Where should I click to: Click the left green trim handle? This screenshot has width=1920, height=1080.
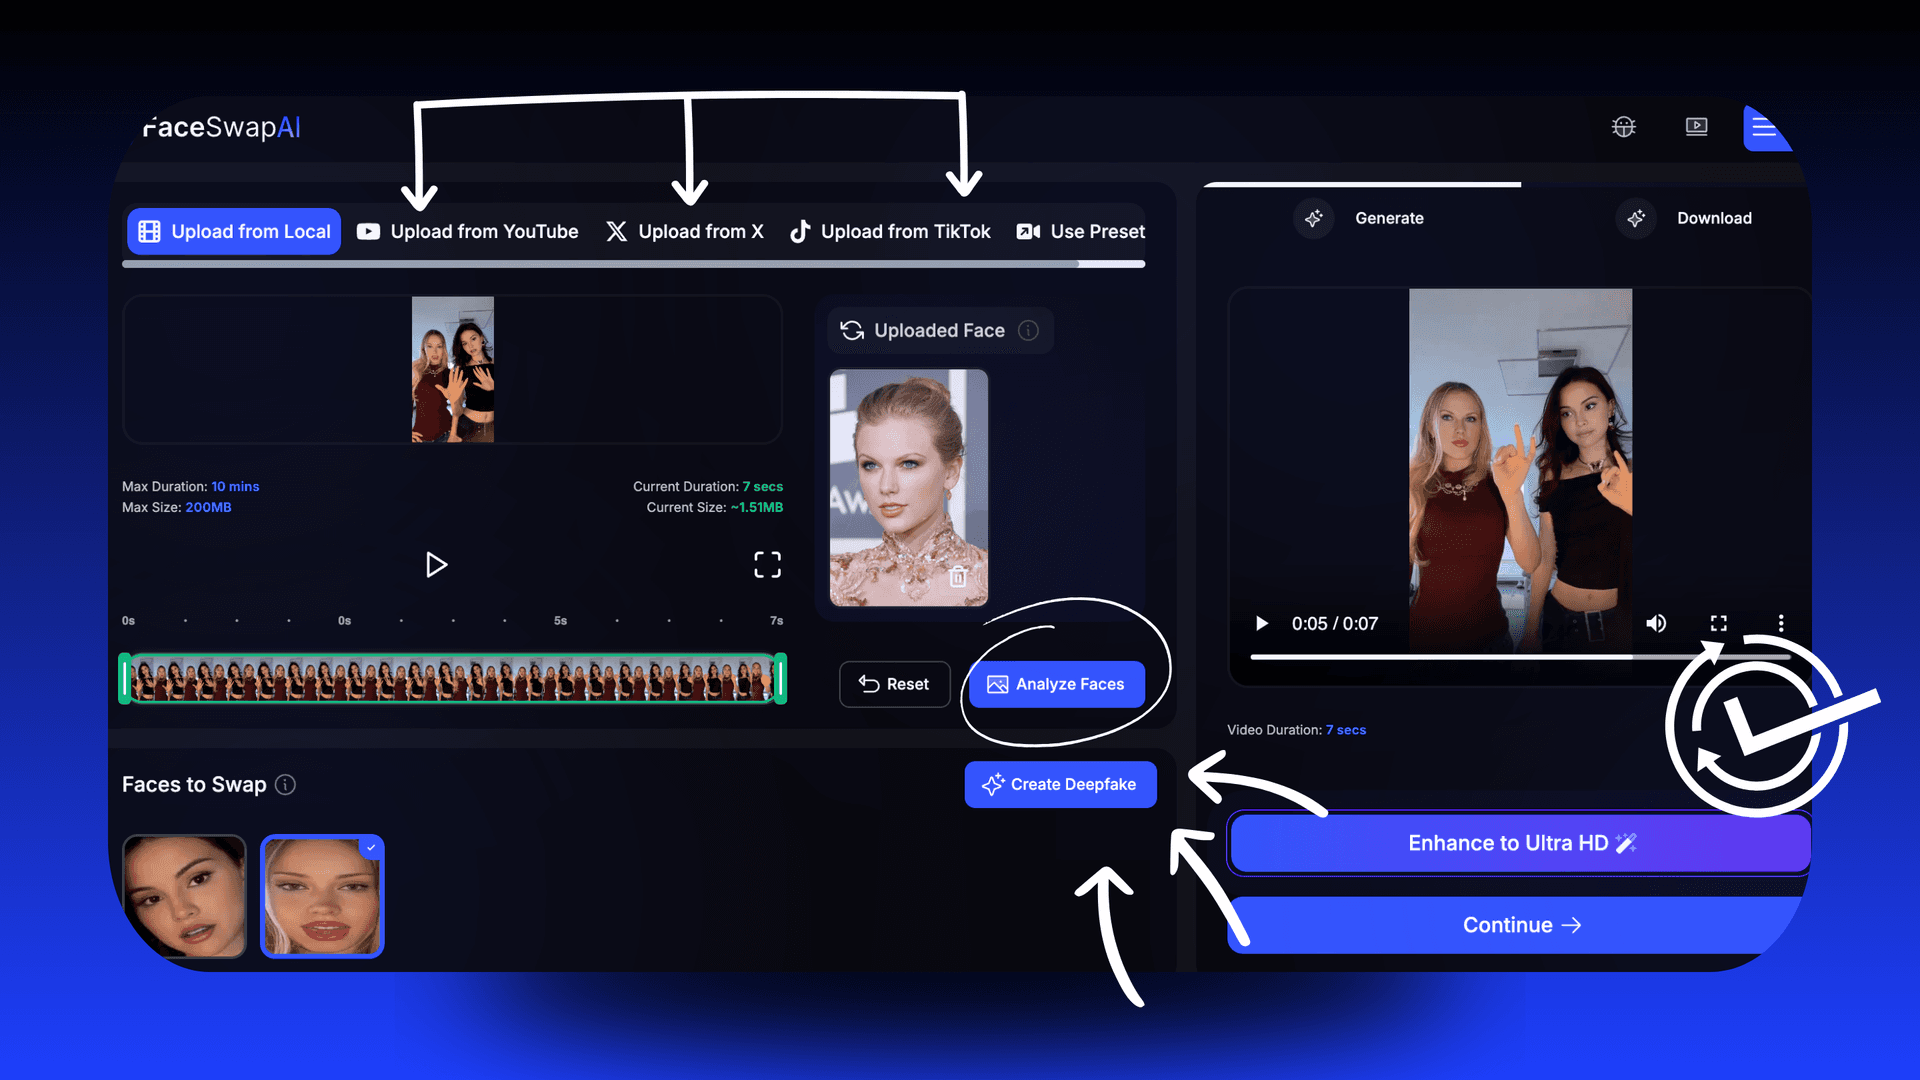coord(125,678)
